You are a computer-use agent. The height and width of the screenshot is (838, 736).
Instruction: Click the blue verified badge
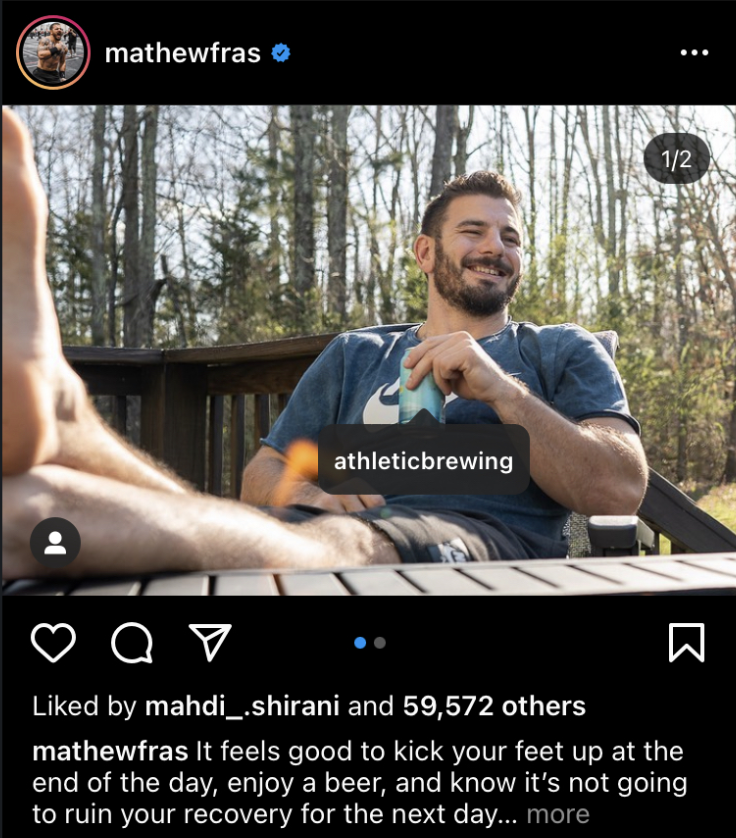click(281, 53)
